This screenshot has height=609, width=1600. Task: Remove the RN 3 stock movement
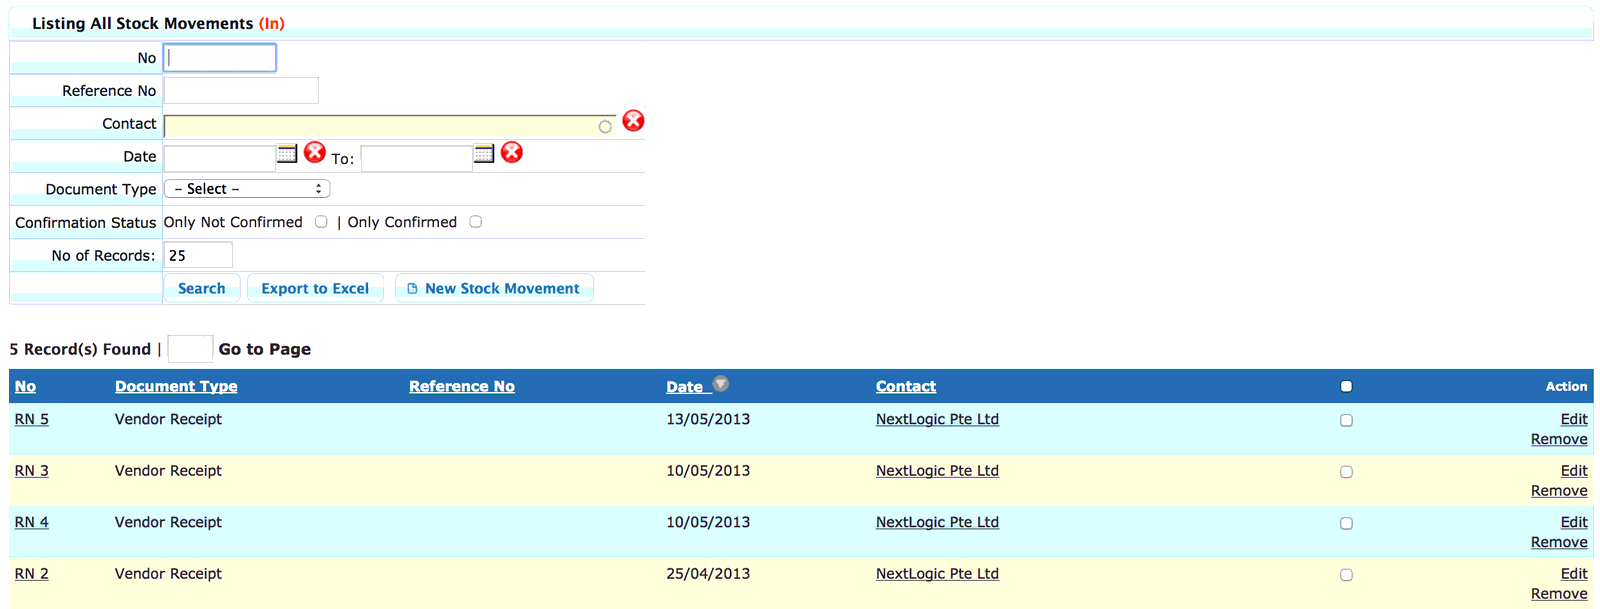(x=1559, y=491)
